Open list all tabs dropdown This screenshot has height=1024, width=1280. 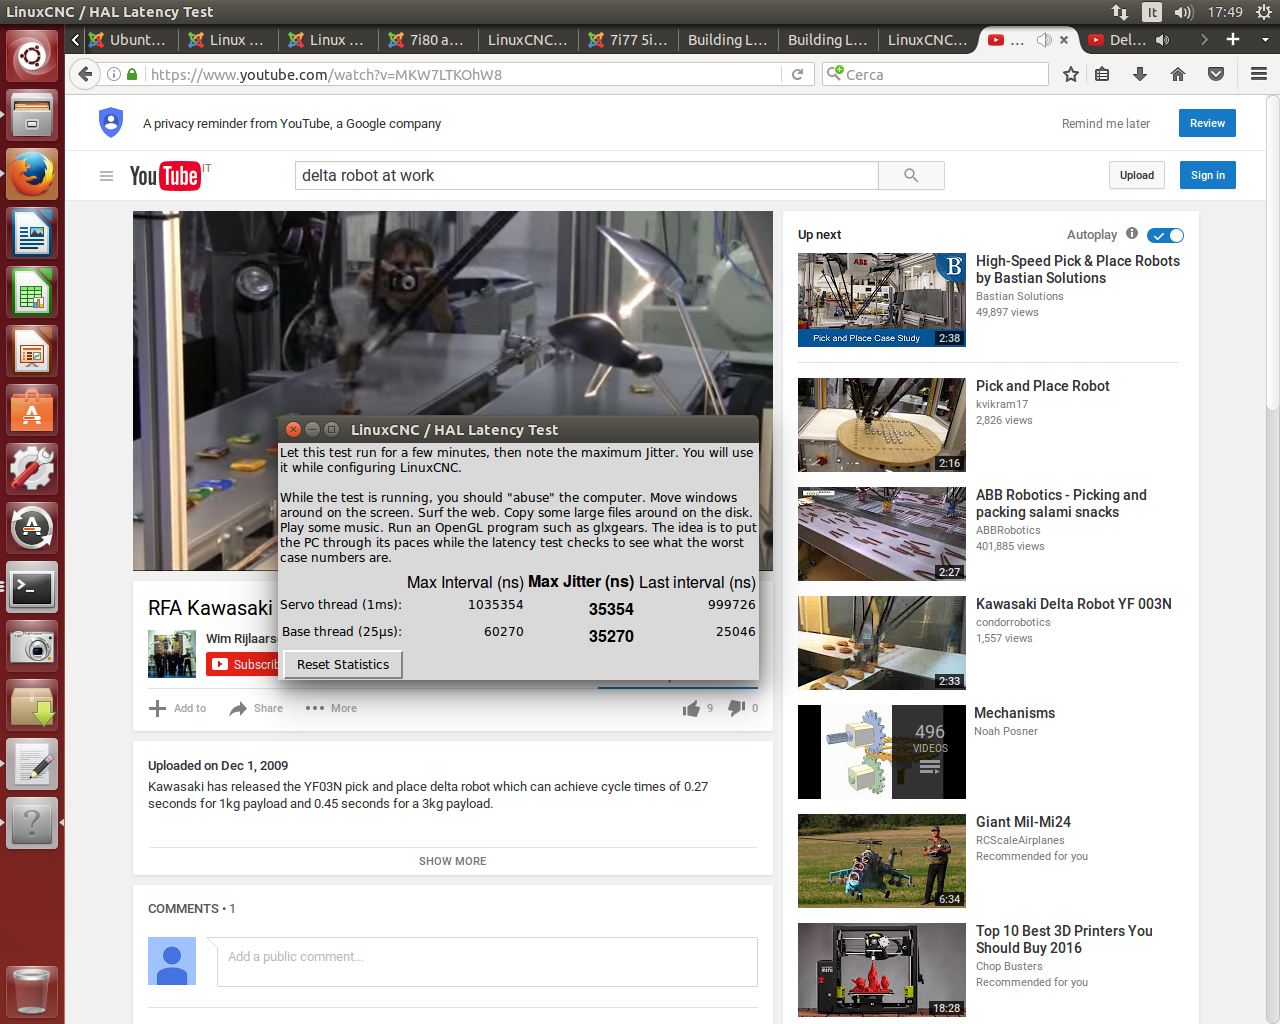click(1265, 40)
